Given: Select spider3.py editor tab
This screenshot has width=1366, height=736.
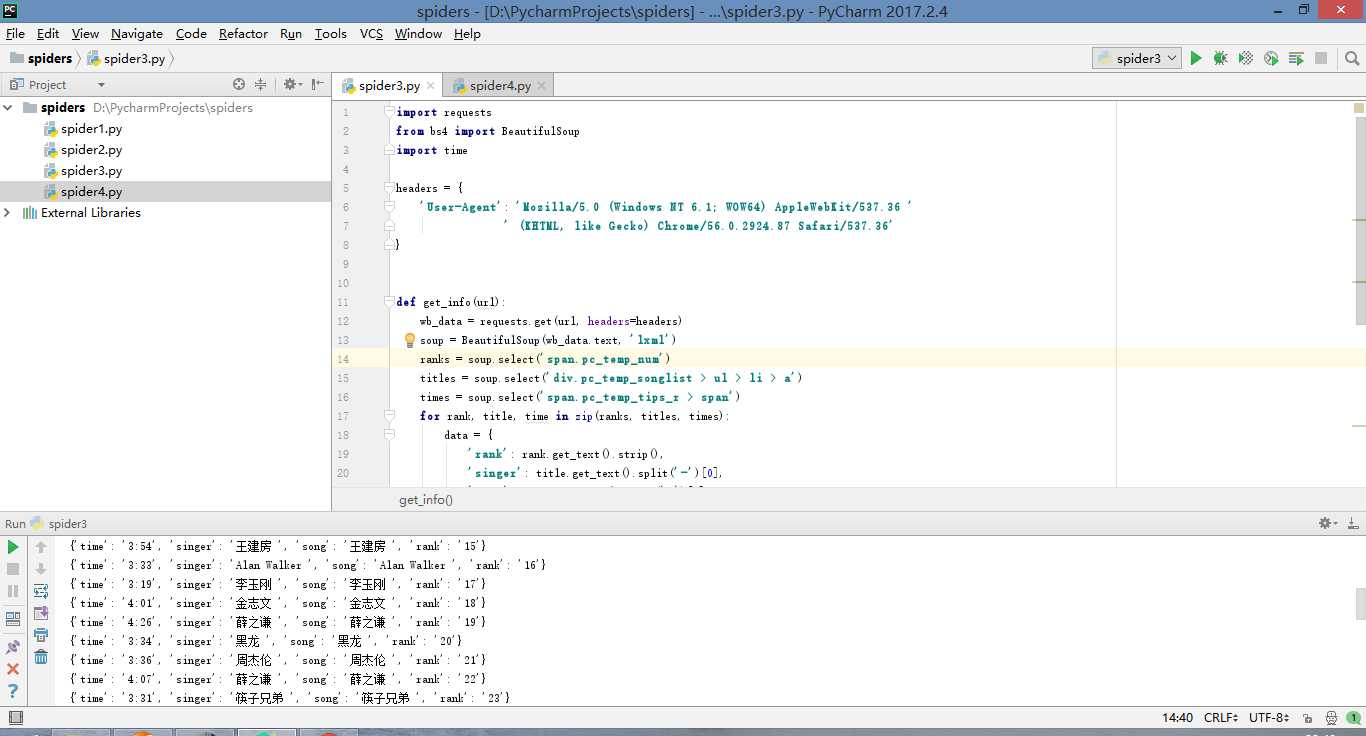Looking at the screenshot, I should [389, 86].
